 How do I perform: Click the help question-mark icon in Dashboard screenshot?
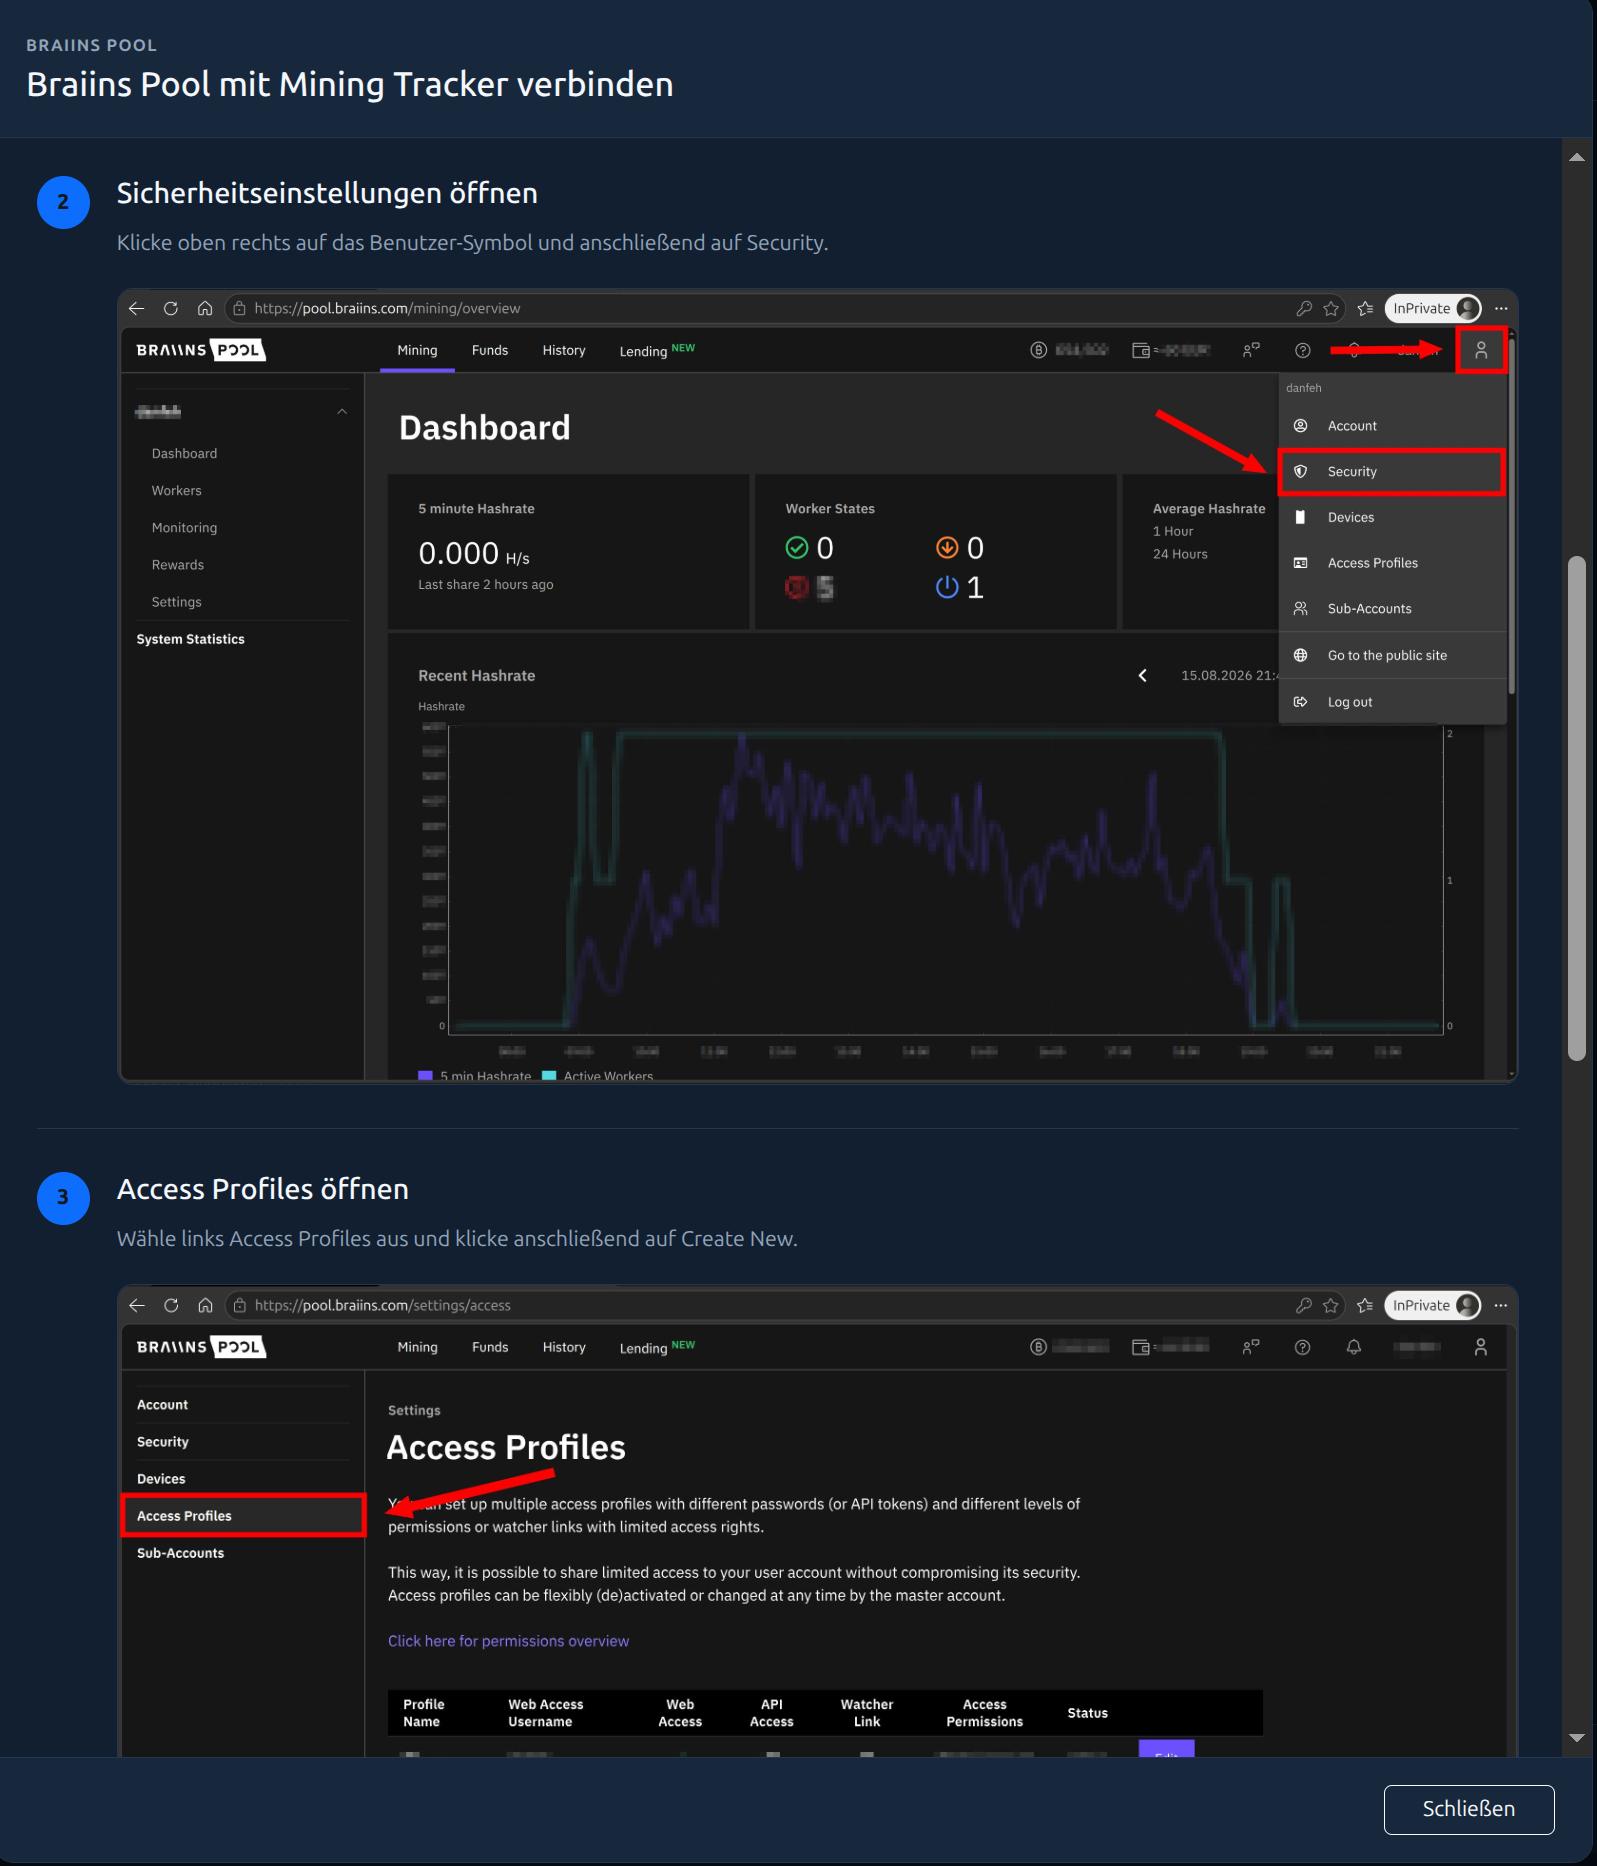tap(1302, 350)
